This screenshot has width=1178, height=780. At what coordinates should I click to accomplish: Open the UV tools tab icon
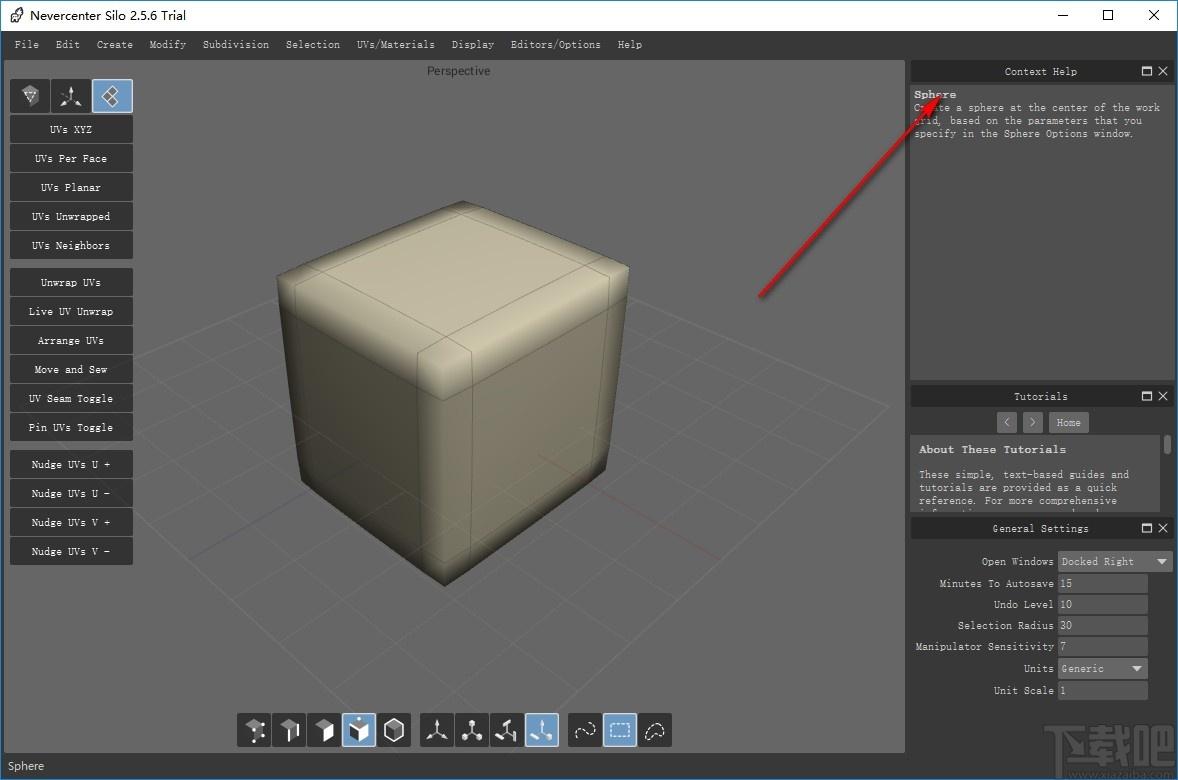[x=112, y=96]
